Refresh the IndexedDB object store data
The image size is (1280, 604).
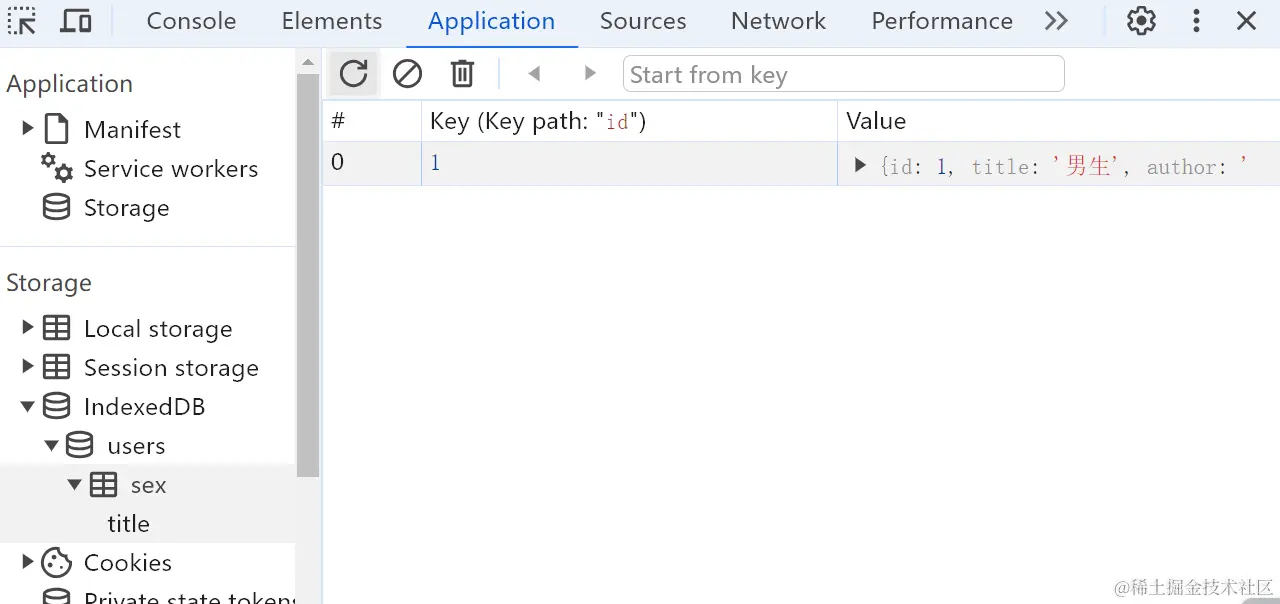point(354,73)
